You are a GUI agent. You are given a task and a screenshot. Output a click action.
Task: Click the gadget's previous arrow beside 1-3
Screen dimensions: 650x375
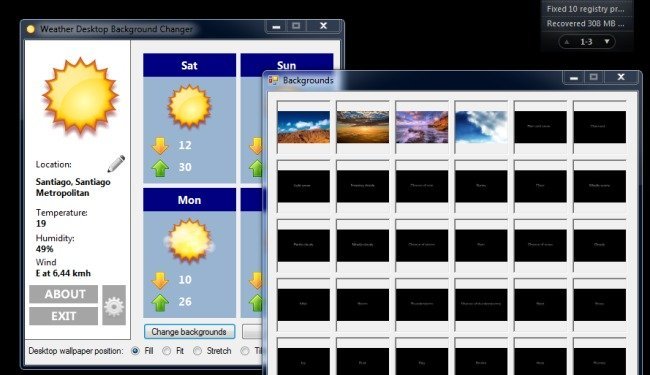tap(567, 42)
